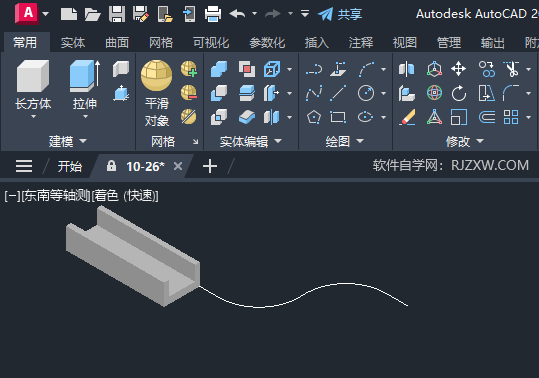
Task: Select the Polygon drawing tool
Action: (314, 117)
